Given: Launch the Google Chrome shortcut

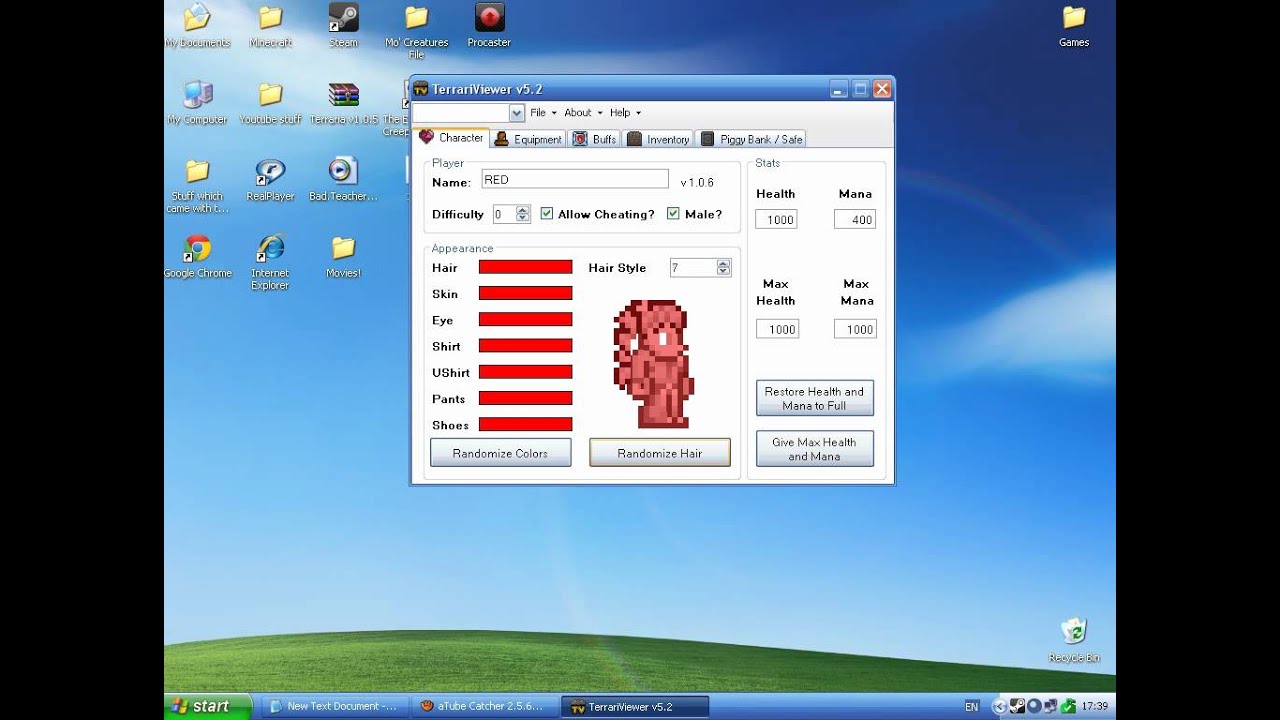Looking at the screenshot, I should [x=197, y=257].
